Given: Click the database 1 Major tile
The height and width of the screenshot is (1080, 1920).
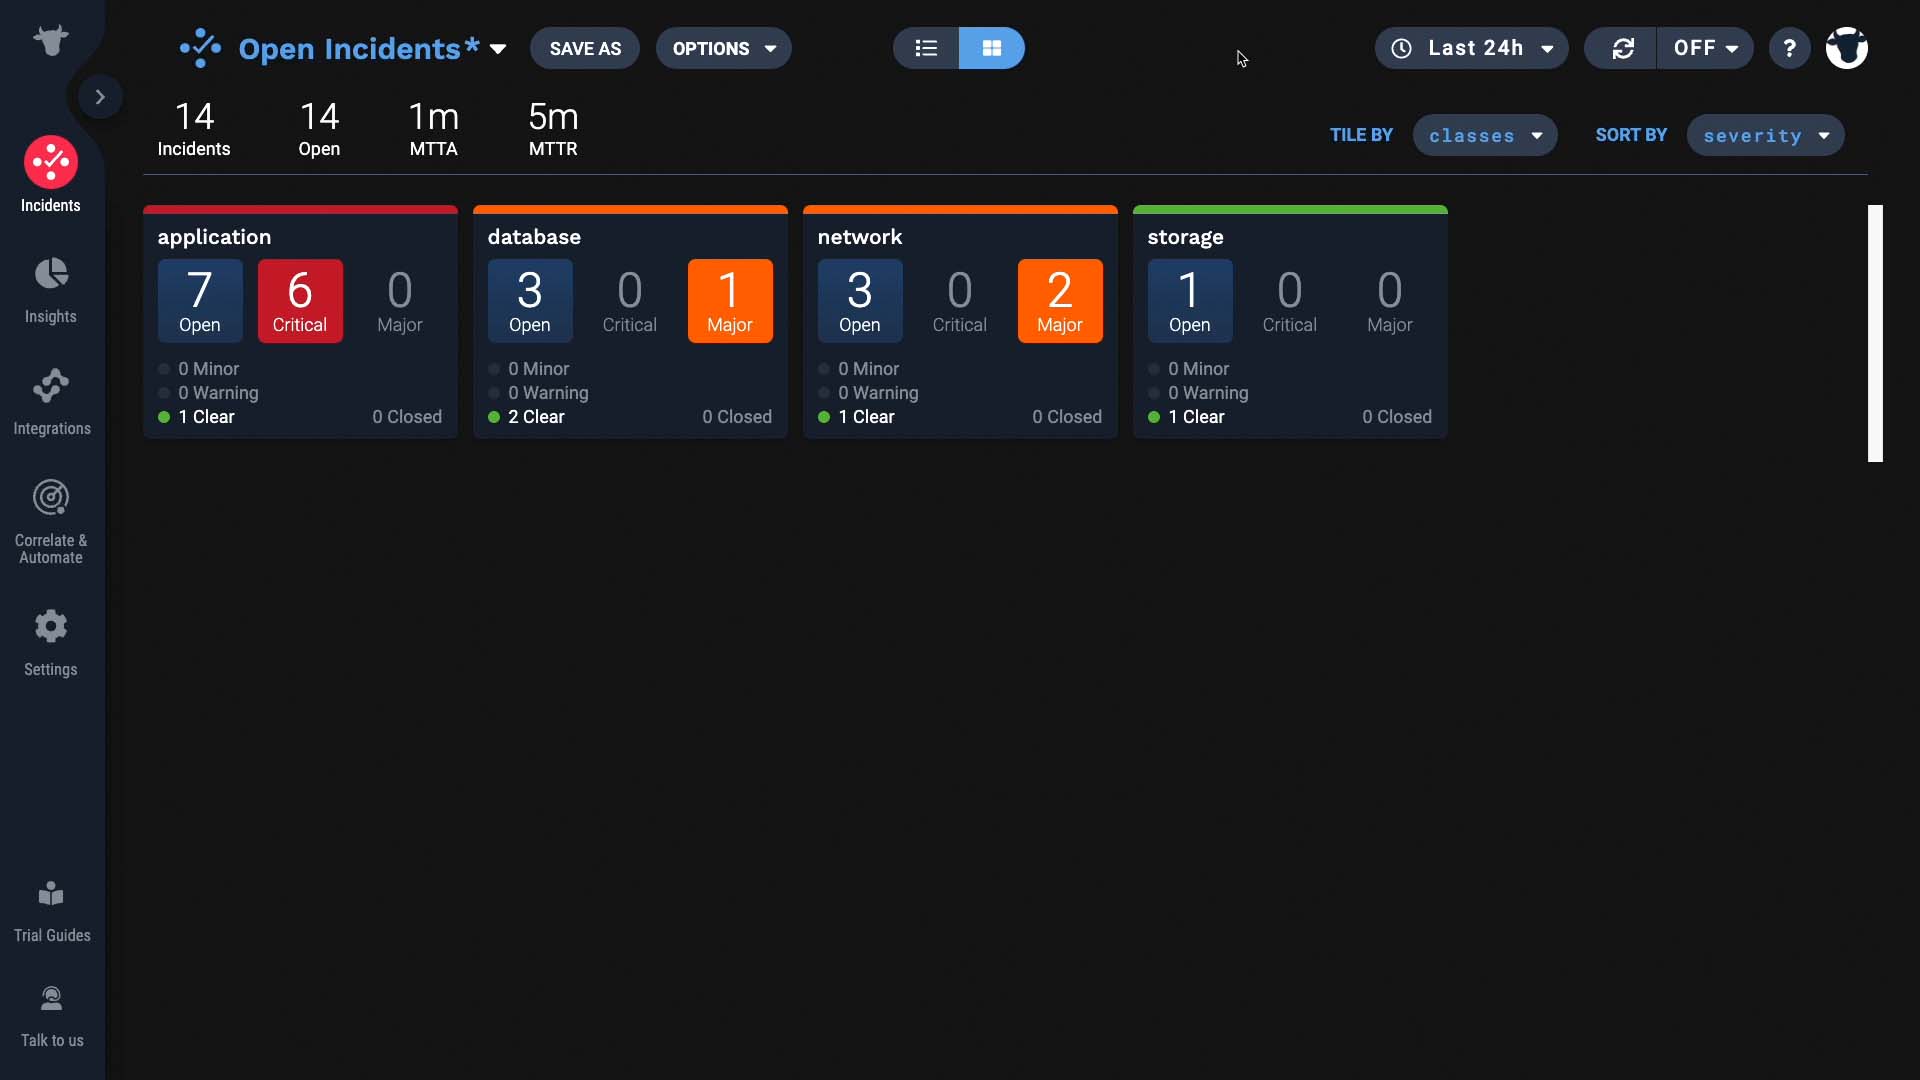Looking at the screenshot, I should (x=730, y=301).
